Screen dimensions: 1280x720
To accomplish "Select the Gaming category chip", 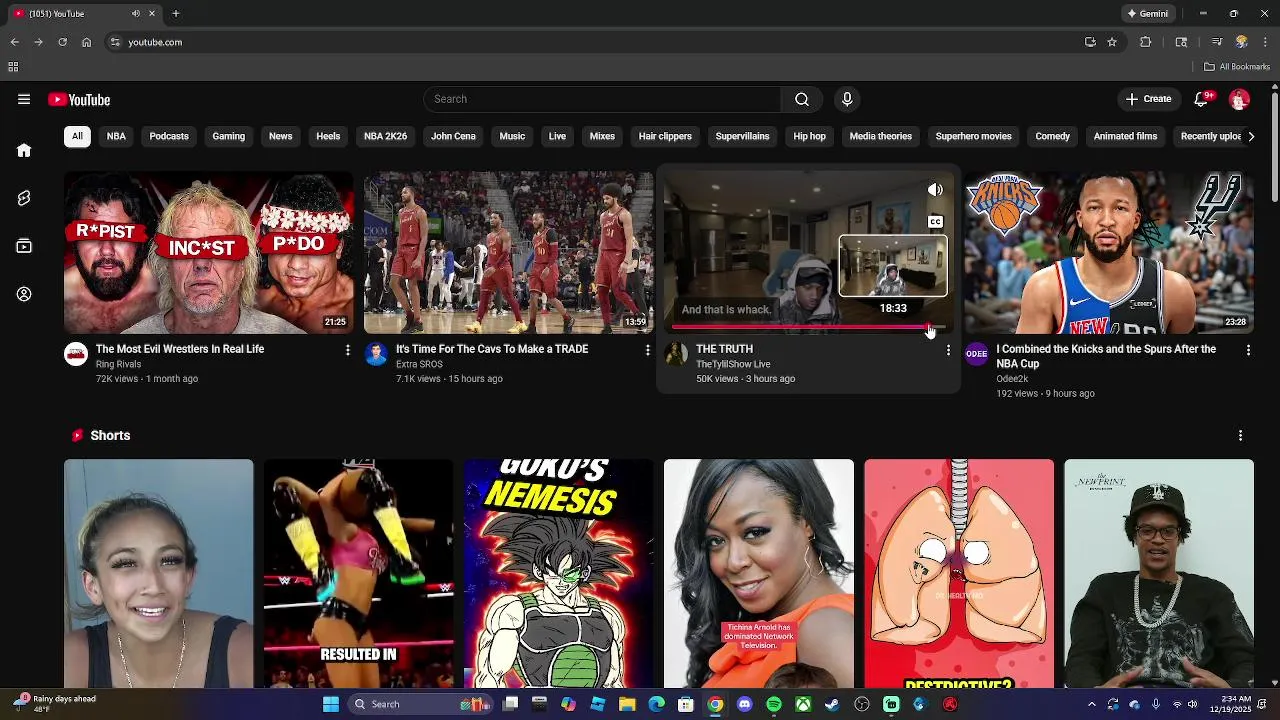I will point(228,136).
